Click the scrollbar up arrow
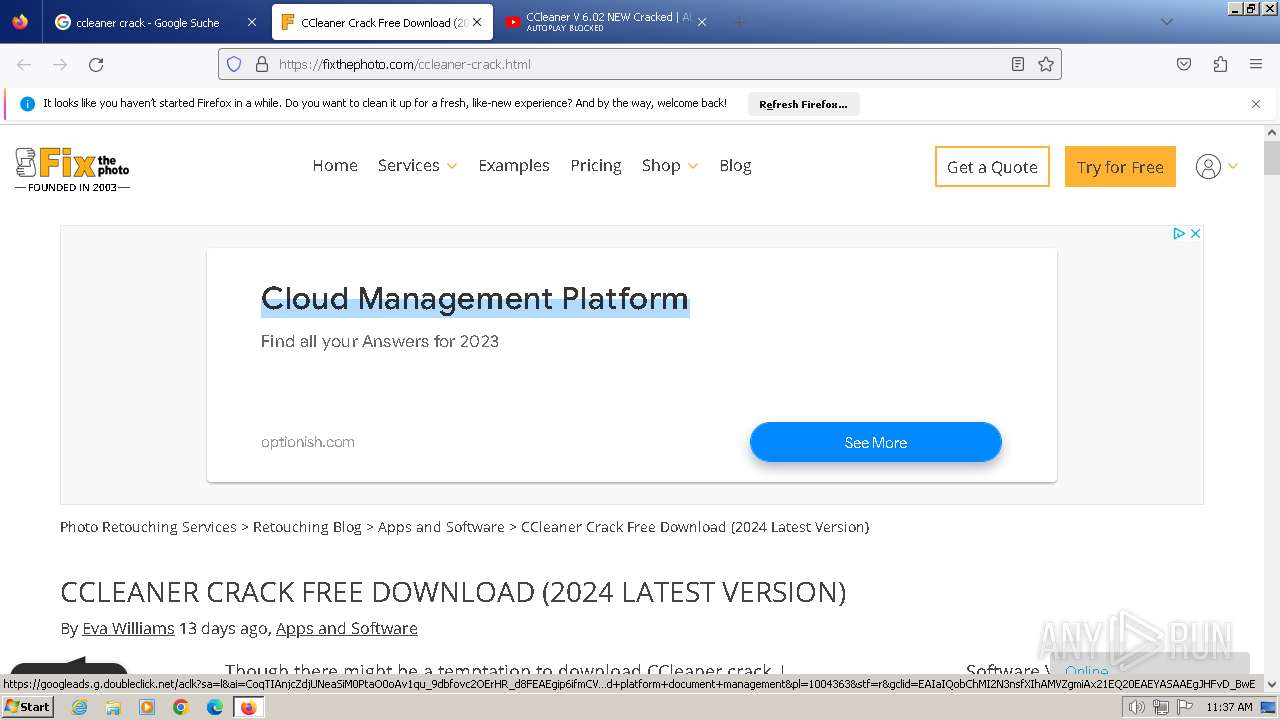This screenshot has height=720, width=1280. [x=1272, y=132]
